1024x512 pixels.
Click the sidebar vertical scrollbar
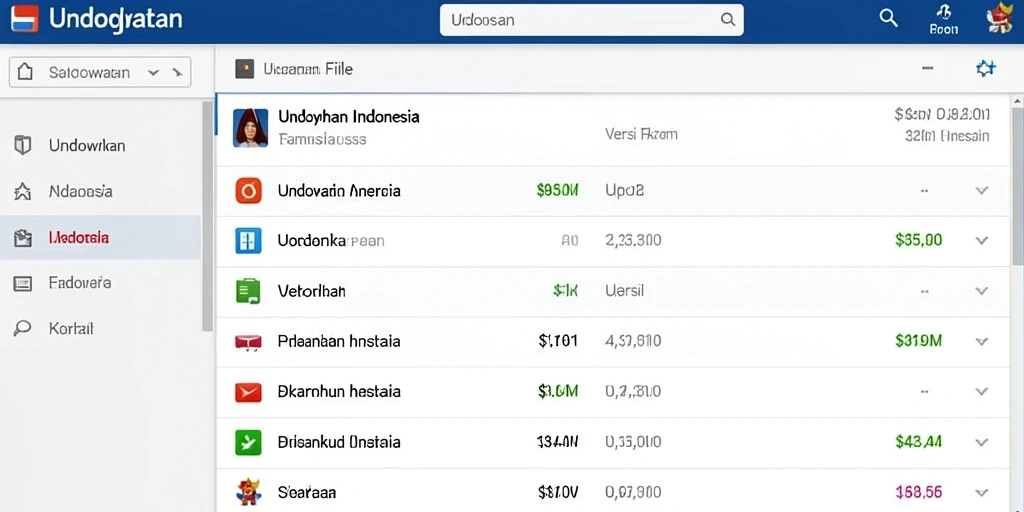pyautogui.click(x=208, y=216)
